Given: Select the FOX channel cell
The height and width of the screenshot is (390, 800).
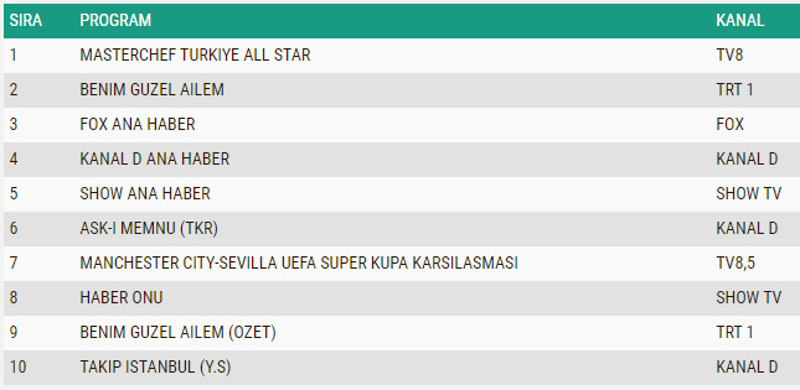Looking at the screenshot, I should click(x=730, y=125).
